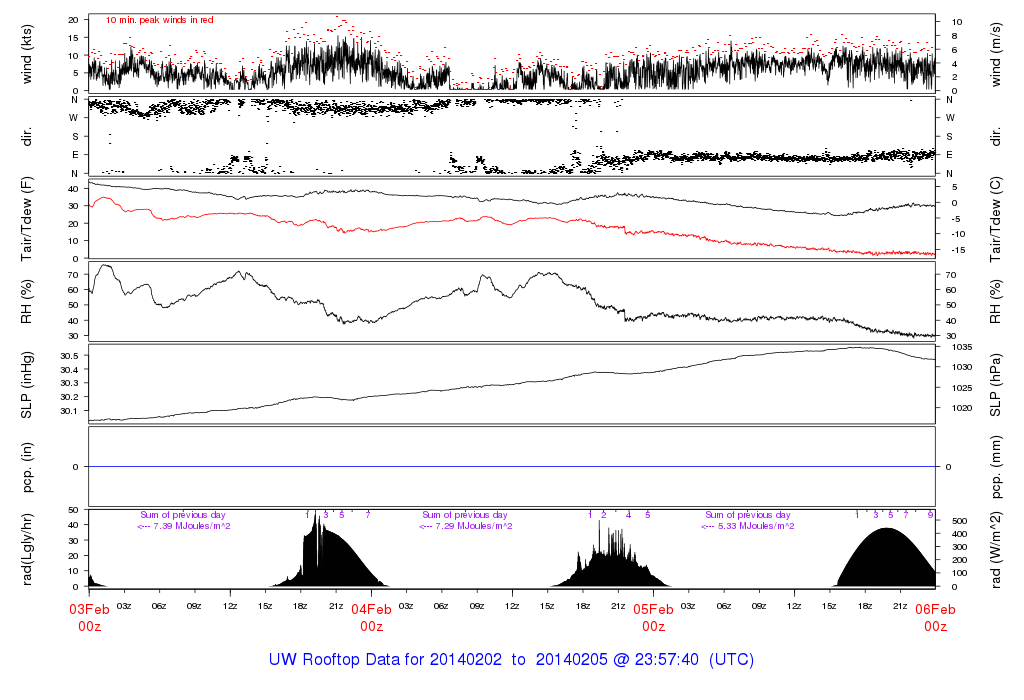
Task: Click the pcp. (in) axis label
Action: [x=28, y=467]
